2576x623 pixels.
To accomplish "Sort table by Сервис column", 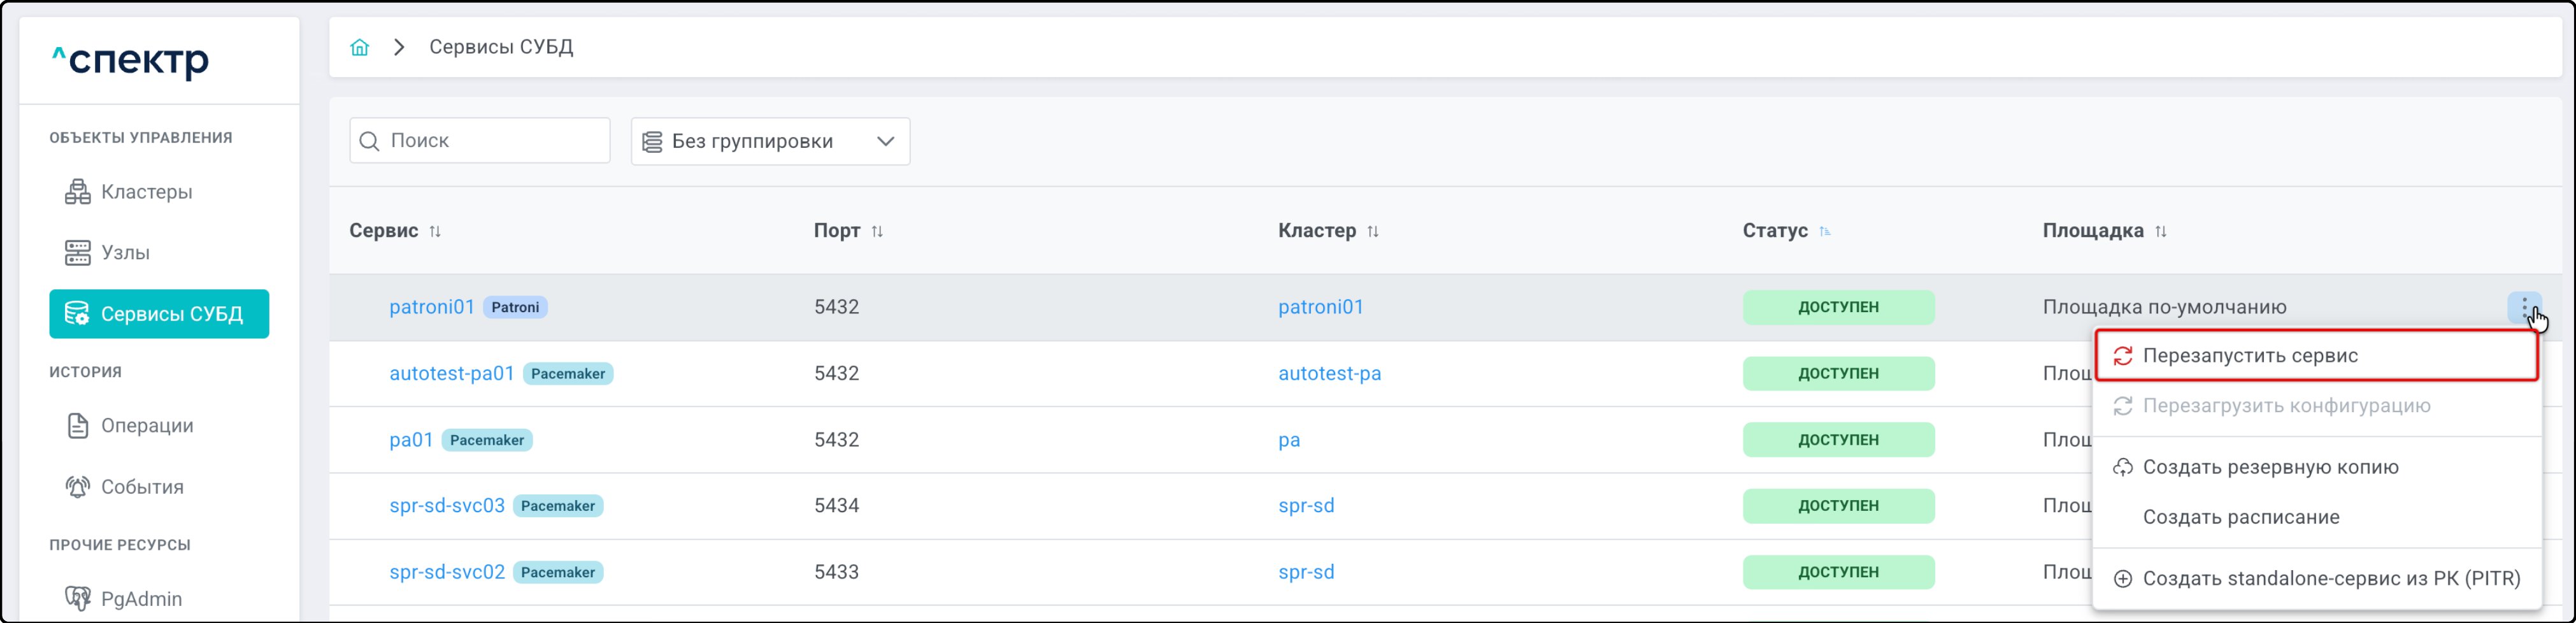I will click(435, 231).
